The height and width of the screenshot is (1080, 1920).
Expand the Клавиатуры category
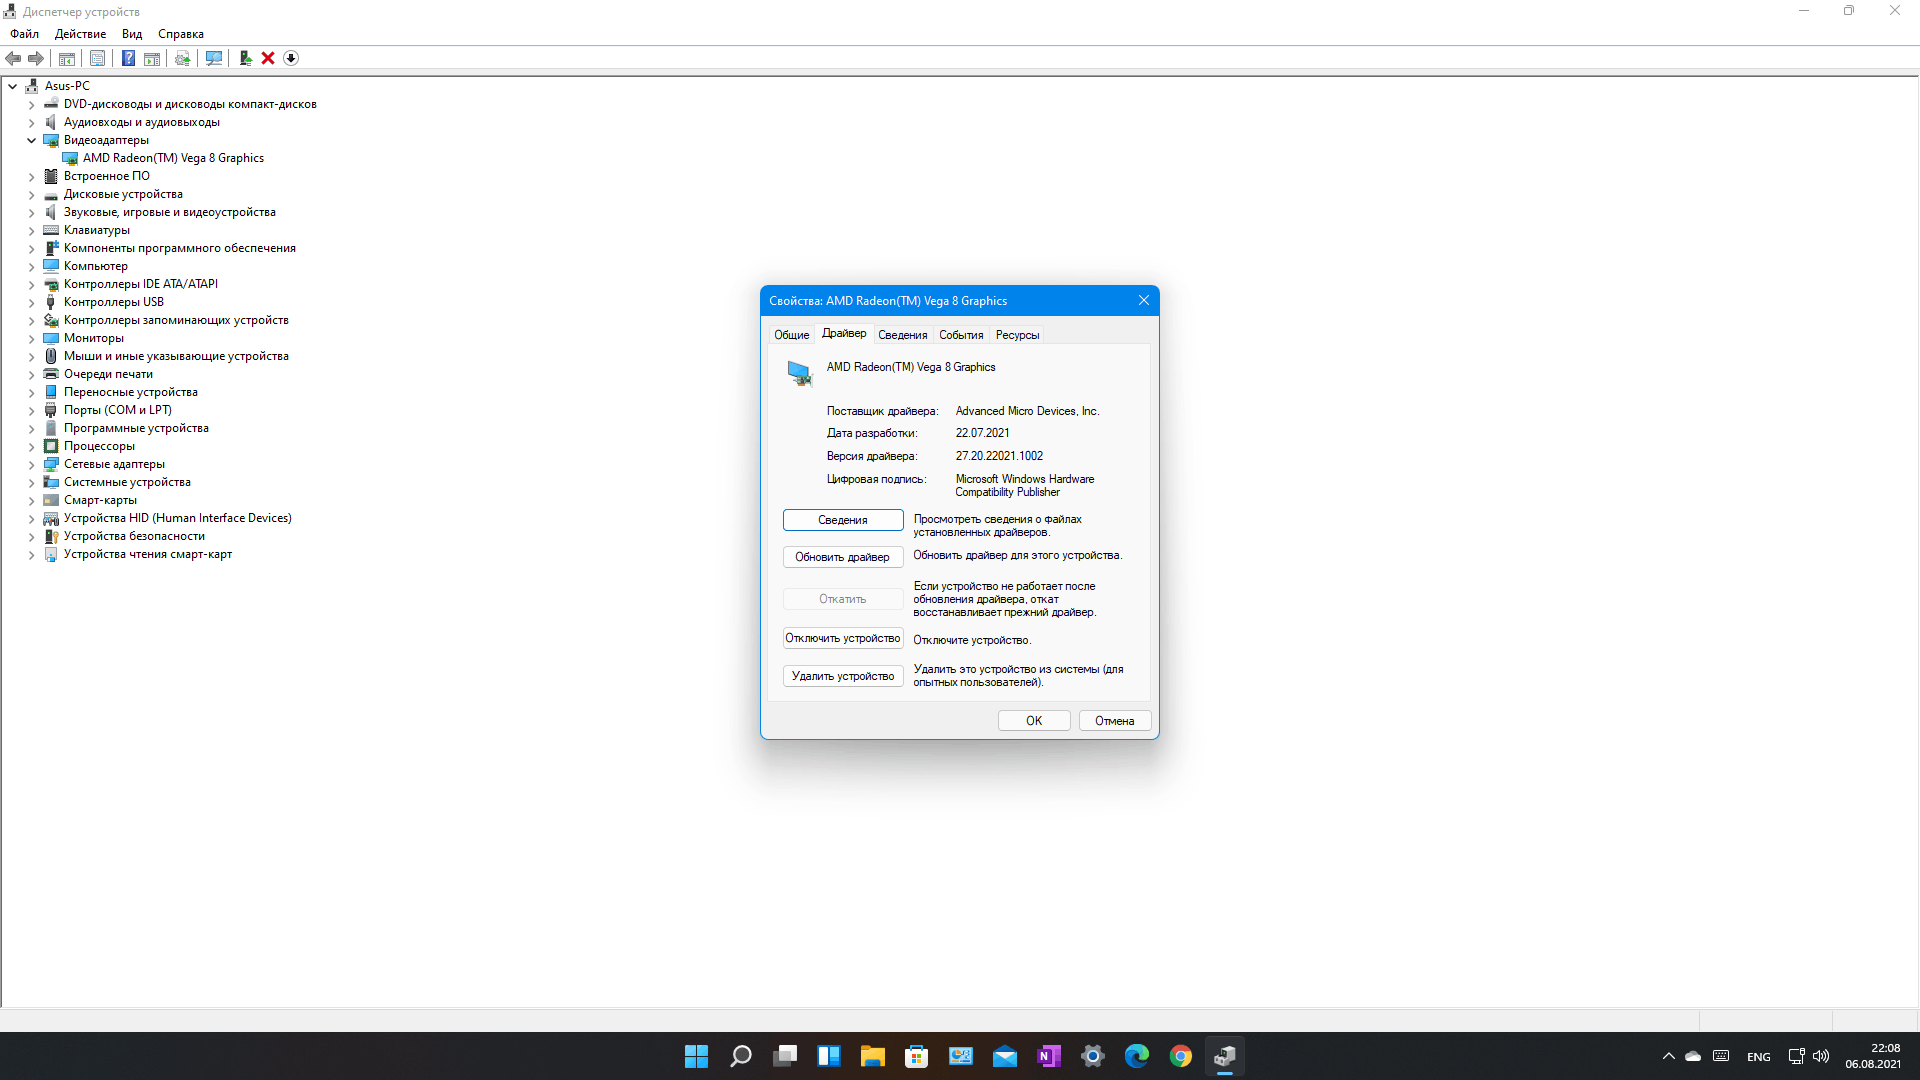[x=31, y=230]
